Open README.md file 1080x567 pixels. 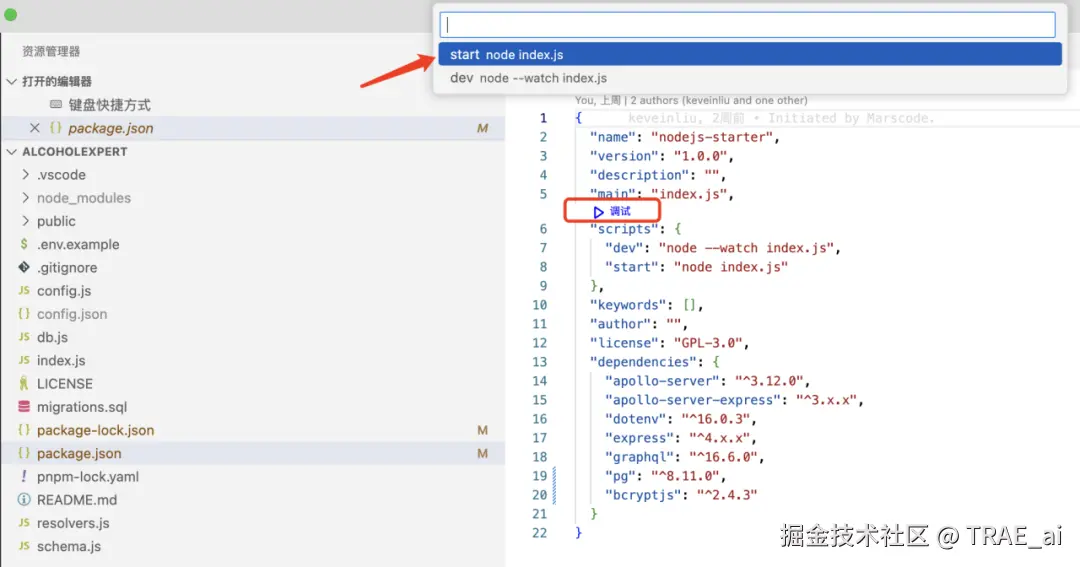tap(76, 500)
